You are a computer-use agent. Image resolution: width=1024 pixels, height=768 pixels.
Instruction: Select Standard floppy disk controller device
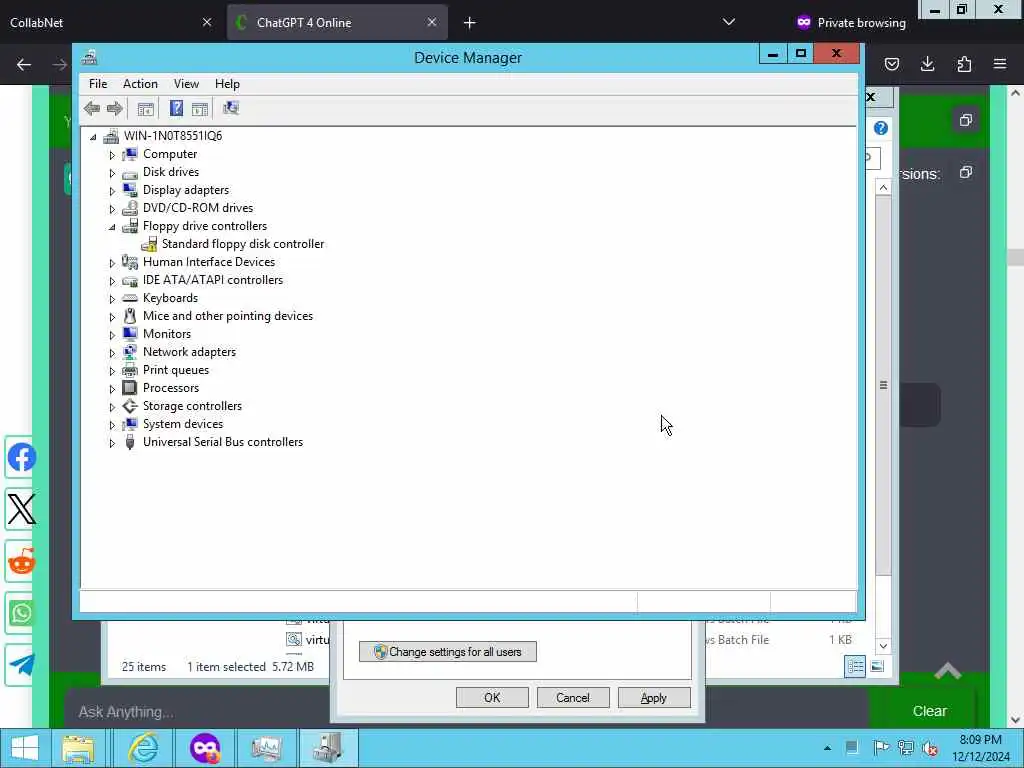[242, 244]
